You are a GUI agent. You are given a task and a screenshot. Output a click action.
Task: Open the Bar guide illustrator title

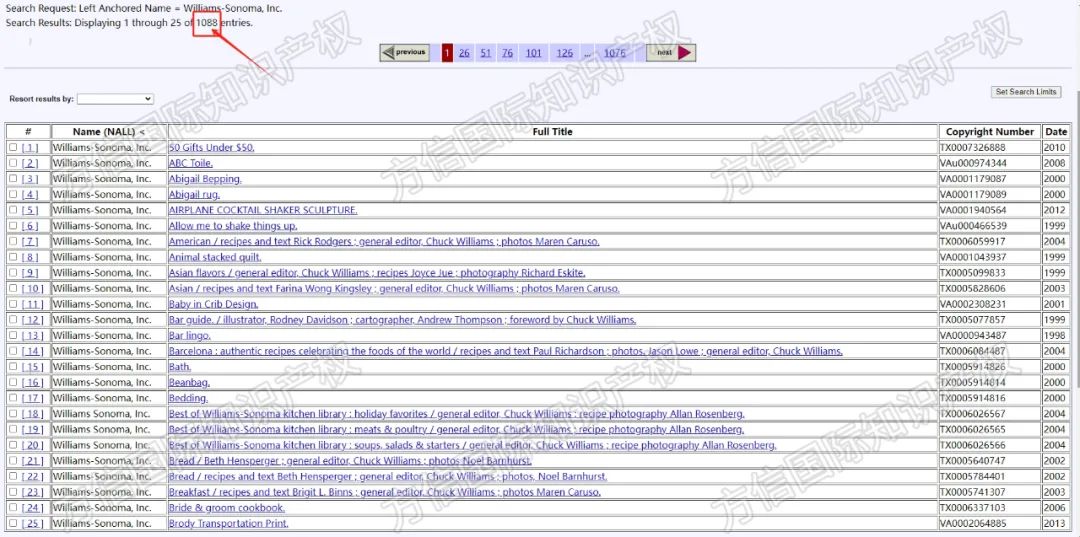(x=402, y=320)
